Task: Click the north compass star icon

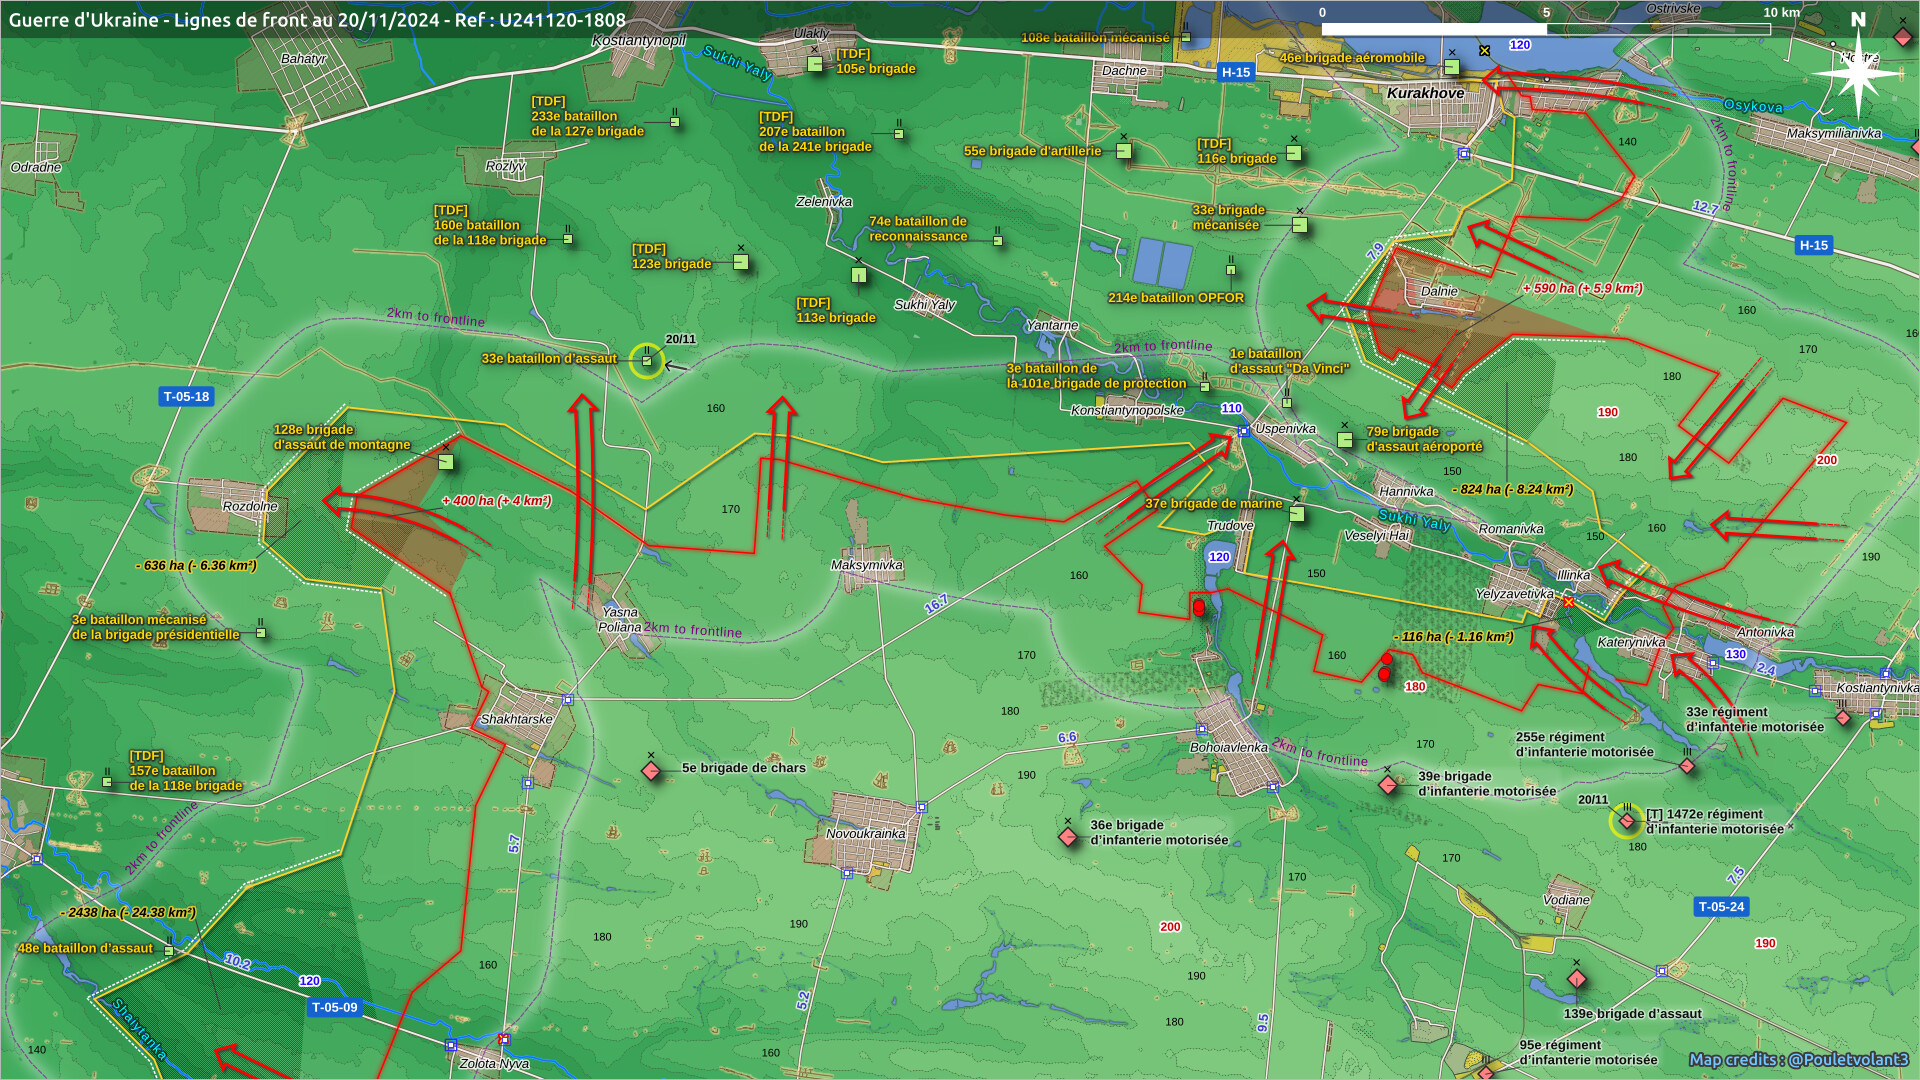Action: pos(1858,72)
